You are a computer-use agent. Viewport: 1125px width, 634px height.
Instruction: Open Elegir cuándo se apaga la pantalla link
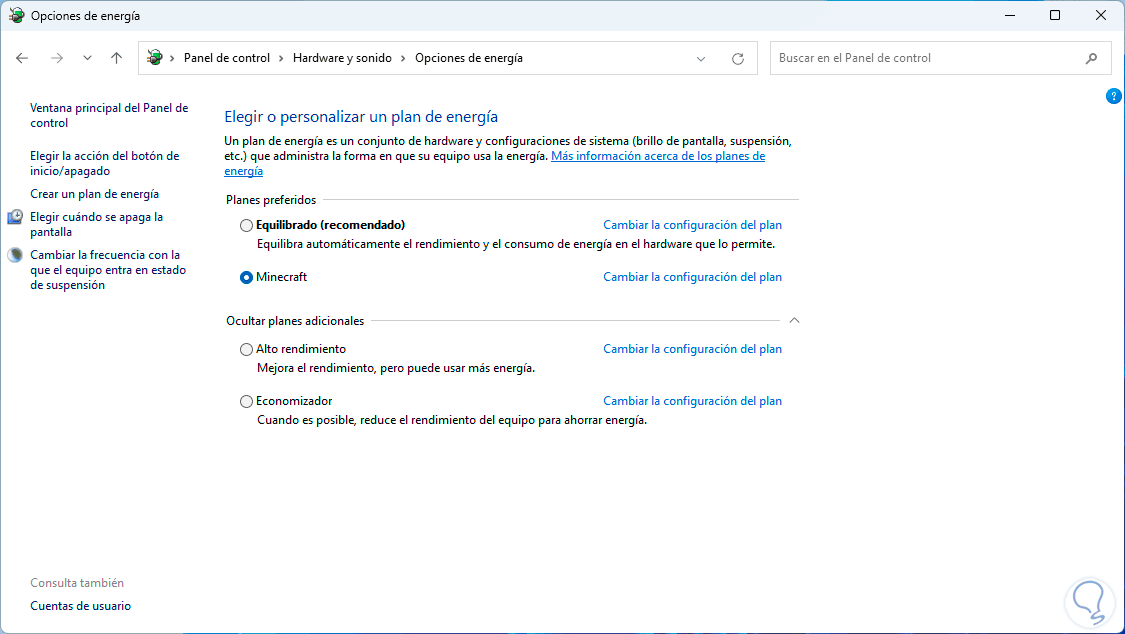(96, 224)
